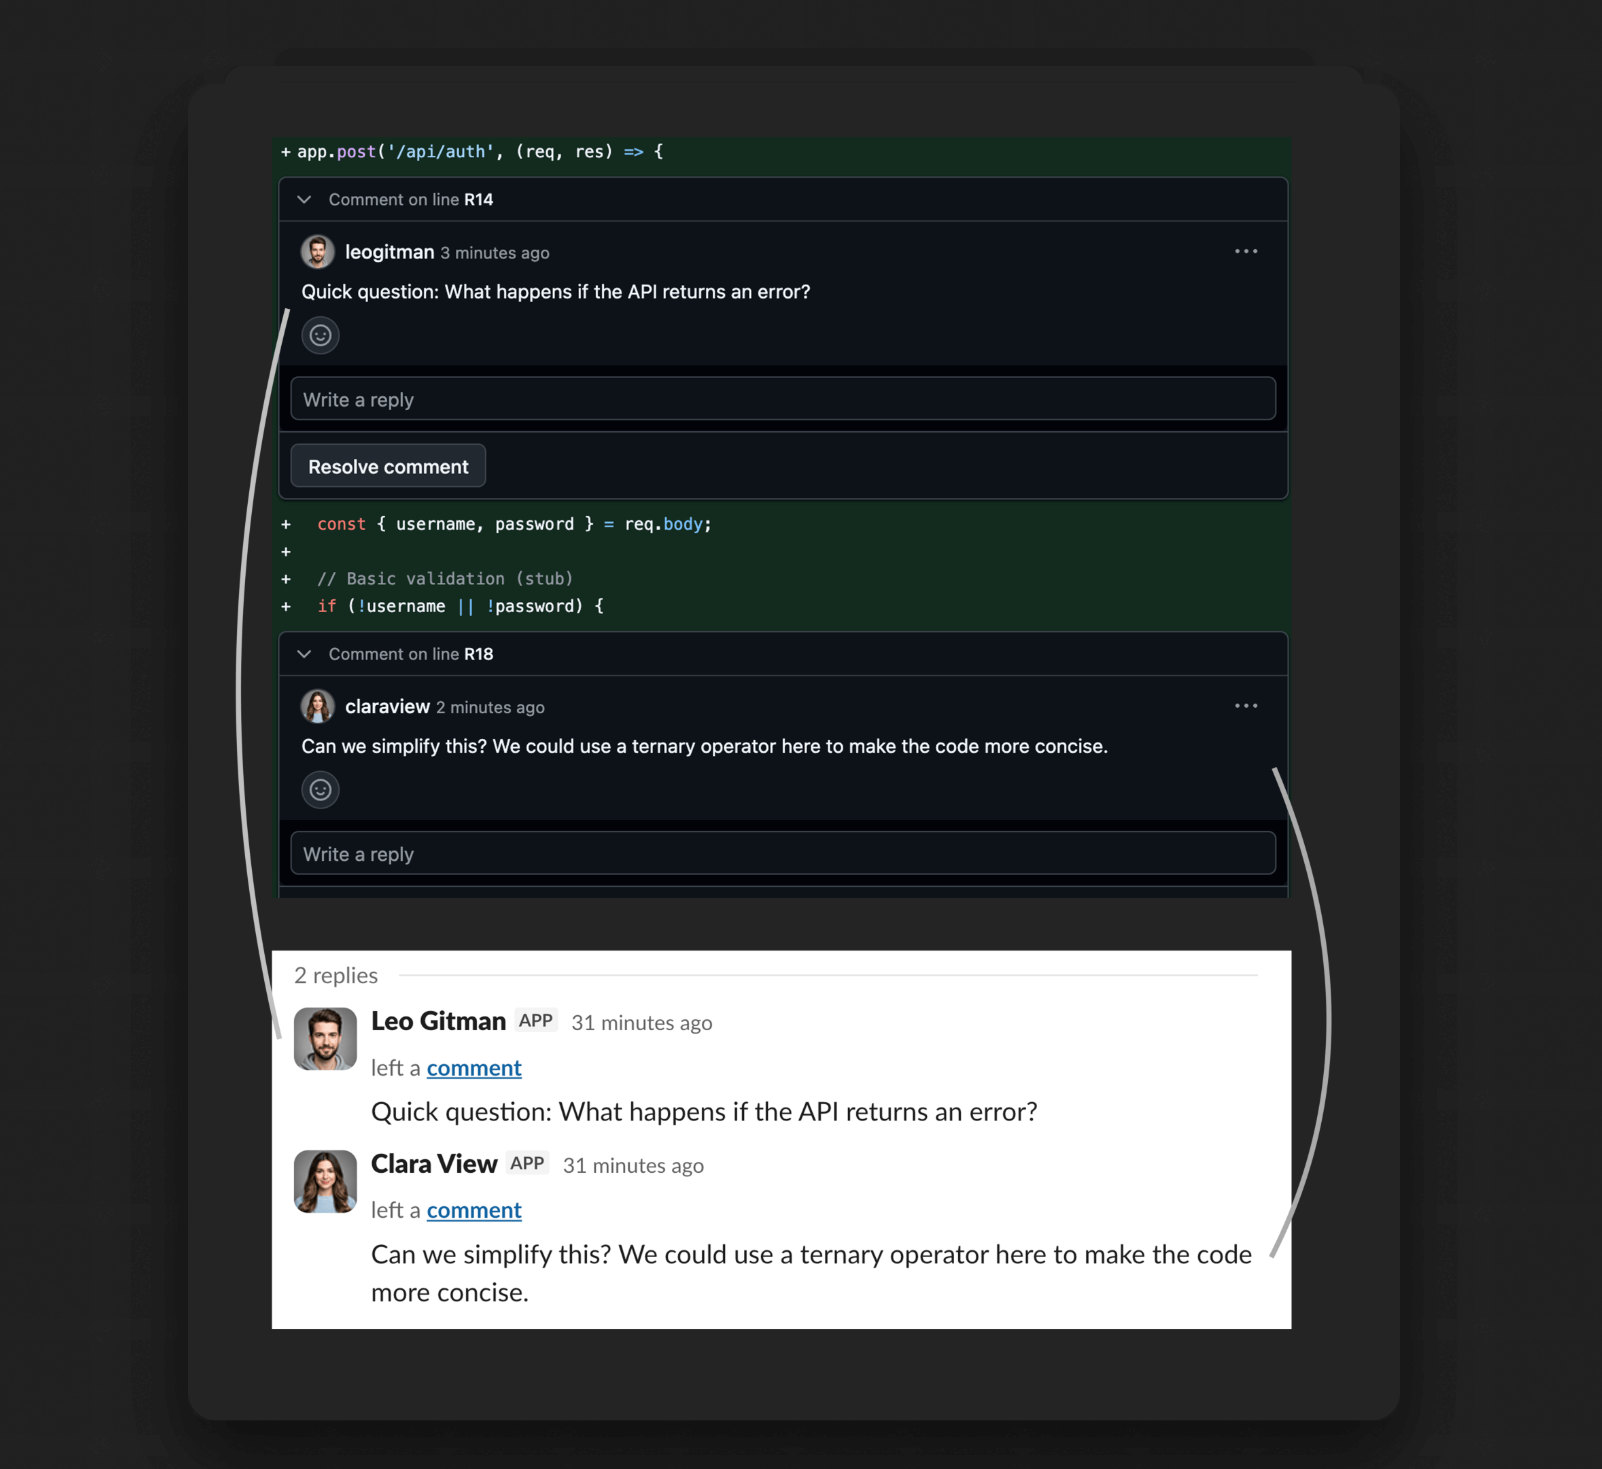This screenshot has width=1602, height=1469.
Task: Click Clara View's name in Slack thread
Action: point(434,1164)
